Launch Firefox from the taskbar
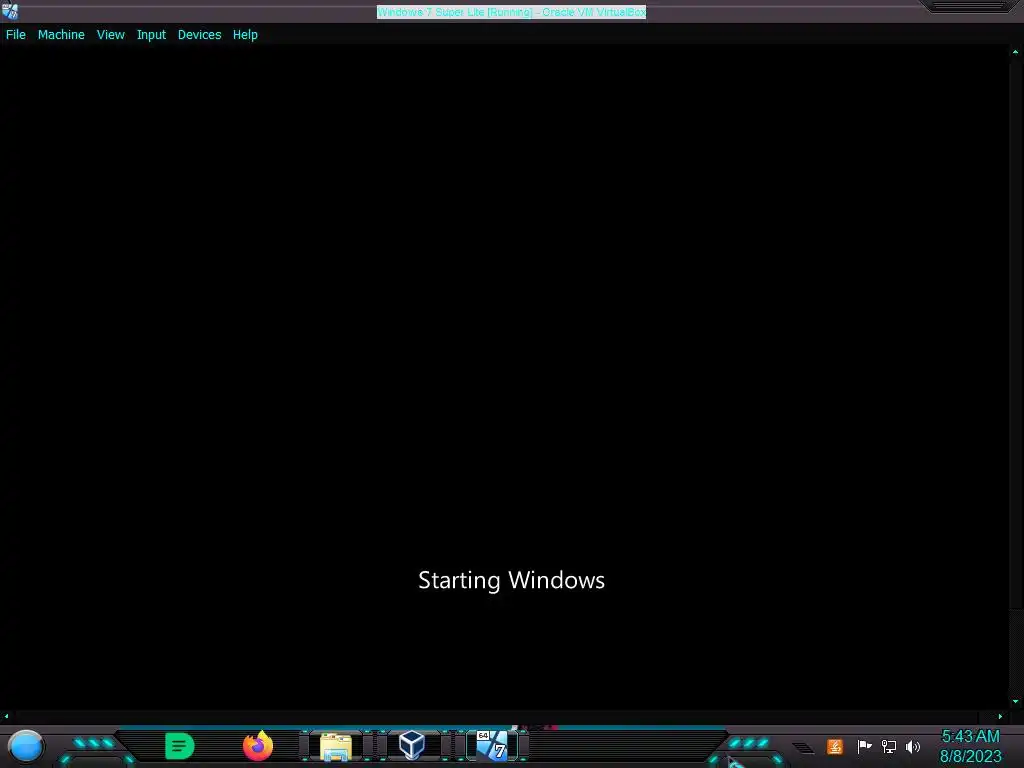Viewport: 1024px width, 768px height. pyautogui.click(x=258, y=746)
